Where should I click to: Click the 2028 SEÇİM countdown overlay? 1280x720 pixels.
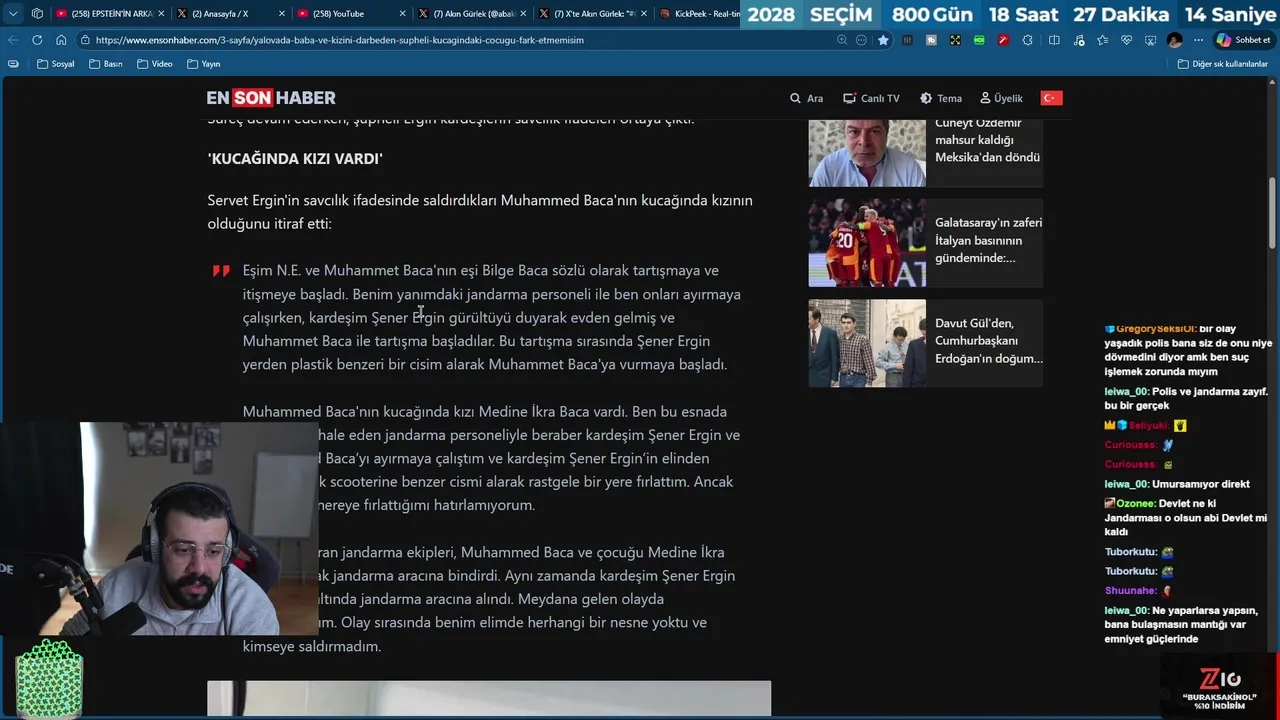point(1010,14)
